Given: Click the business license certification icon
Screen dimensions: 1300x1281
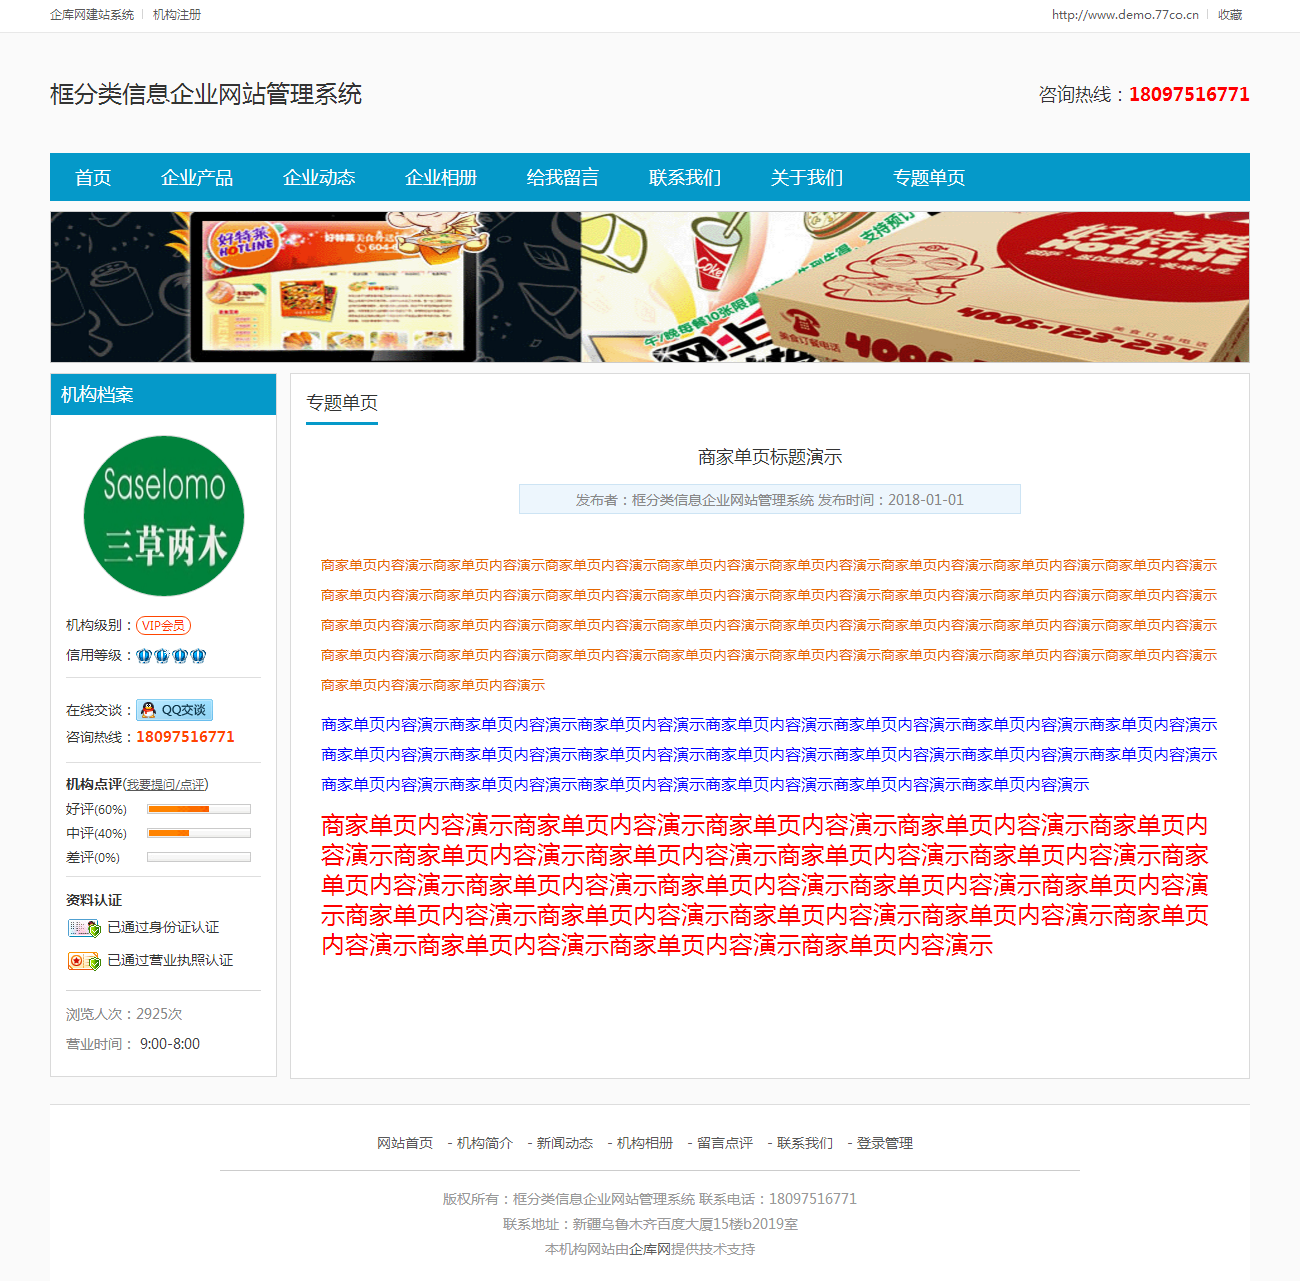Looking at the screenshot, I should pos(84,961).
